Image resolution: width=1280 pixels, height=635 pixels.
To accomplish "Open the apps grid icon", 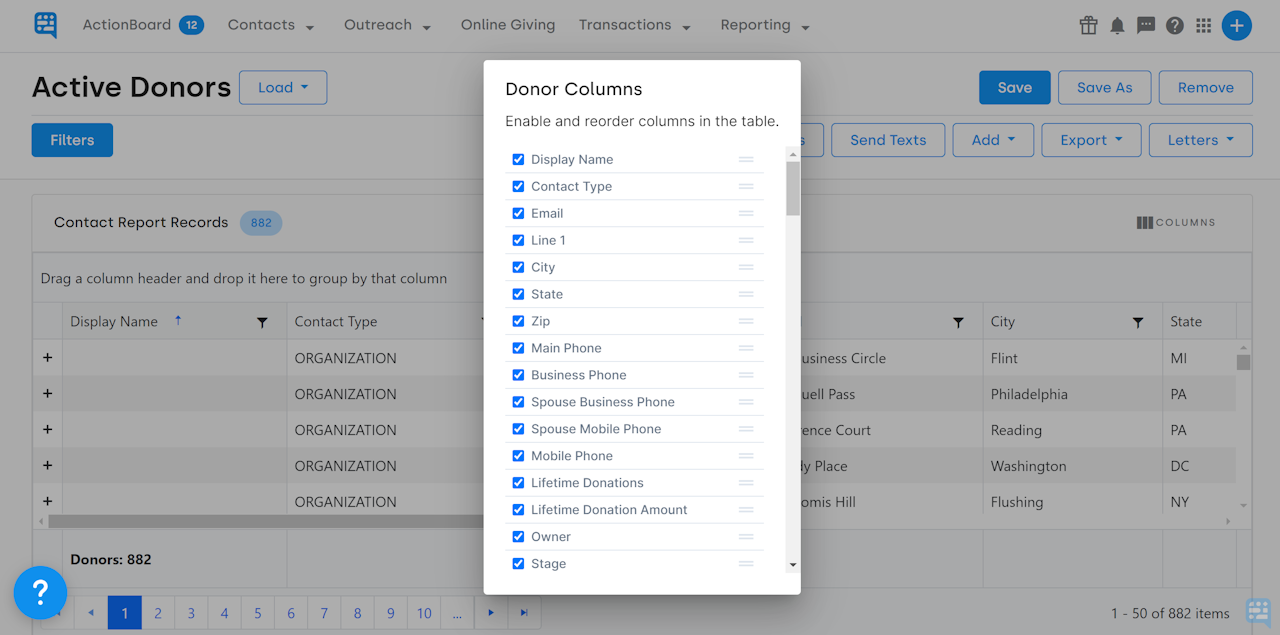I will point(1204,25).
